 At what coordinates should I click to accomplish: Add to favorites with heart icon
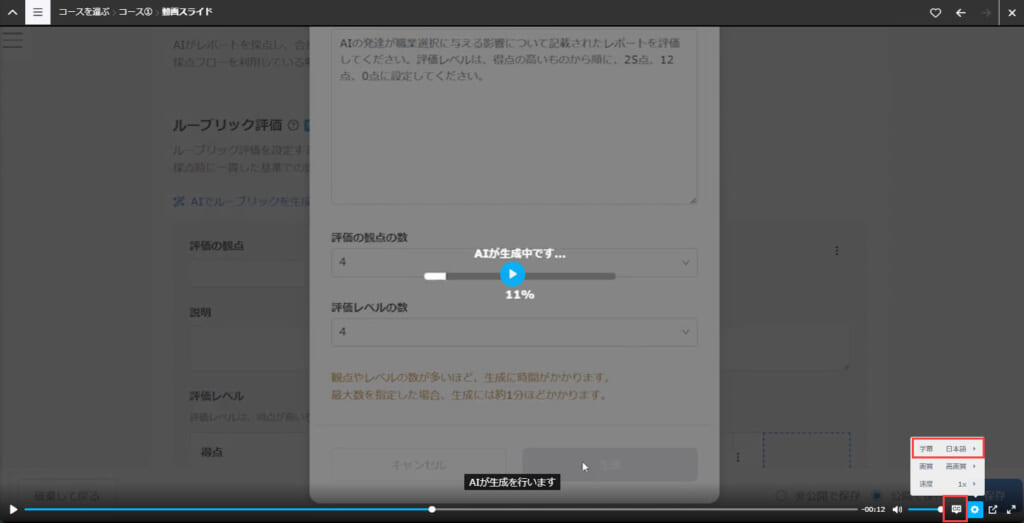(935, 13)
